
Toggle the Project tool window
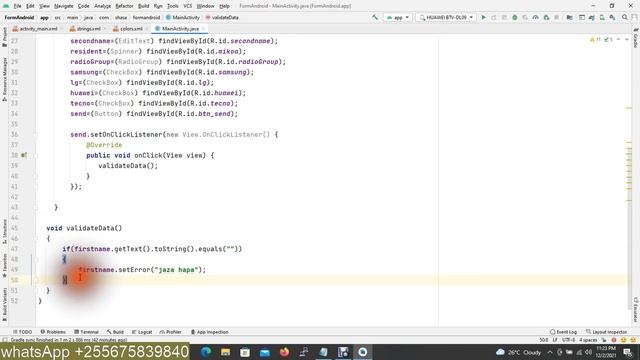[4, 37]
